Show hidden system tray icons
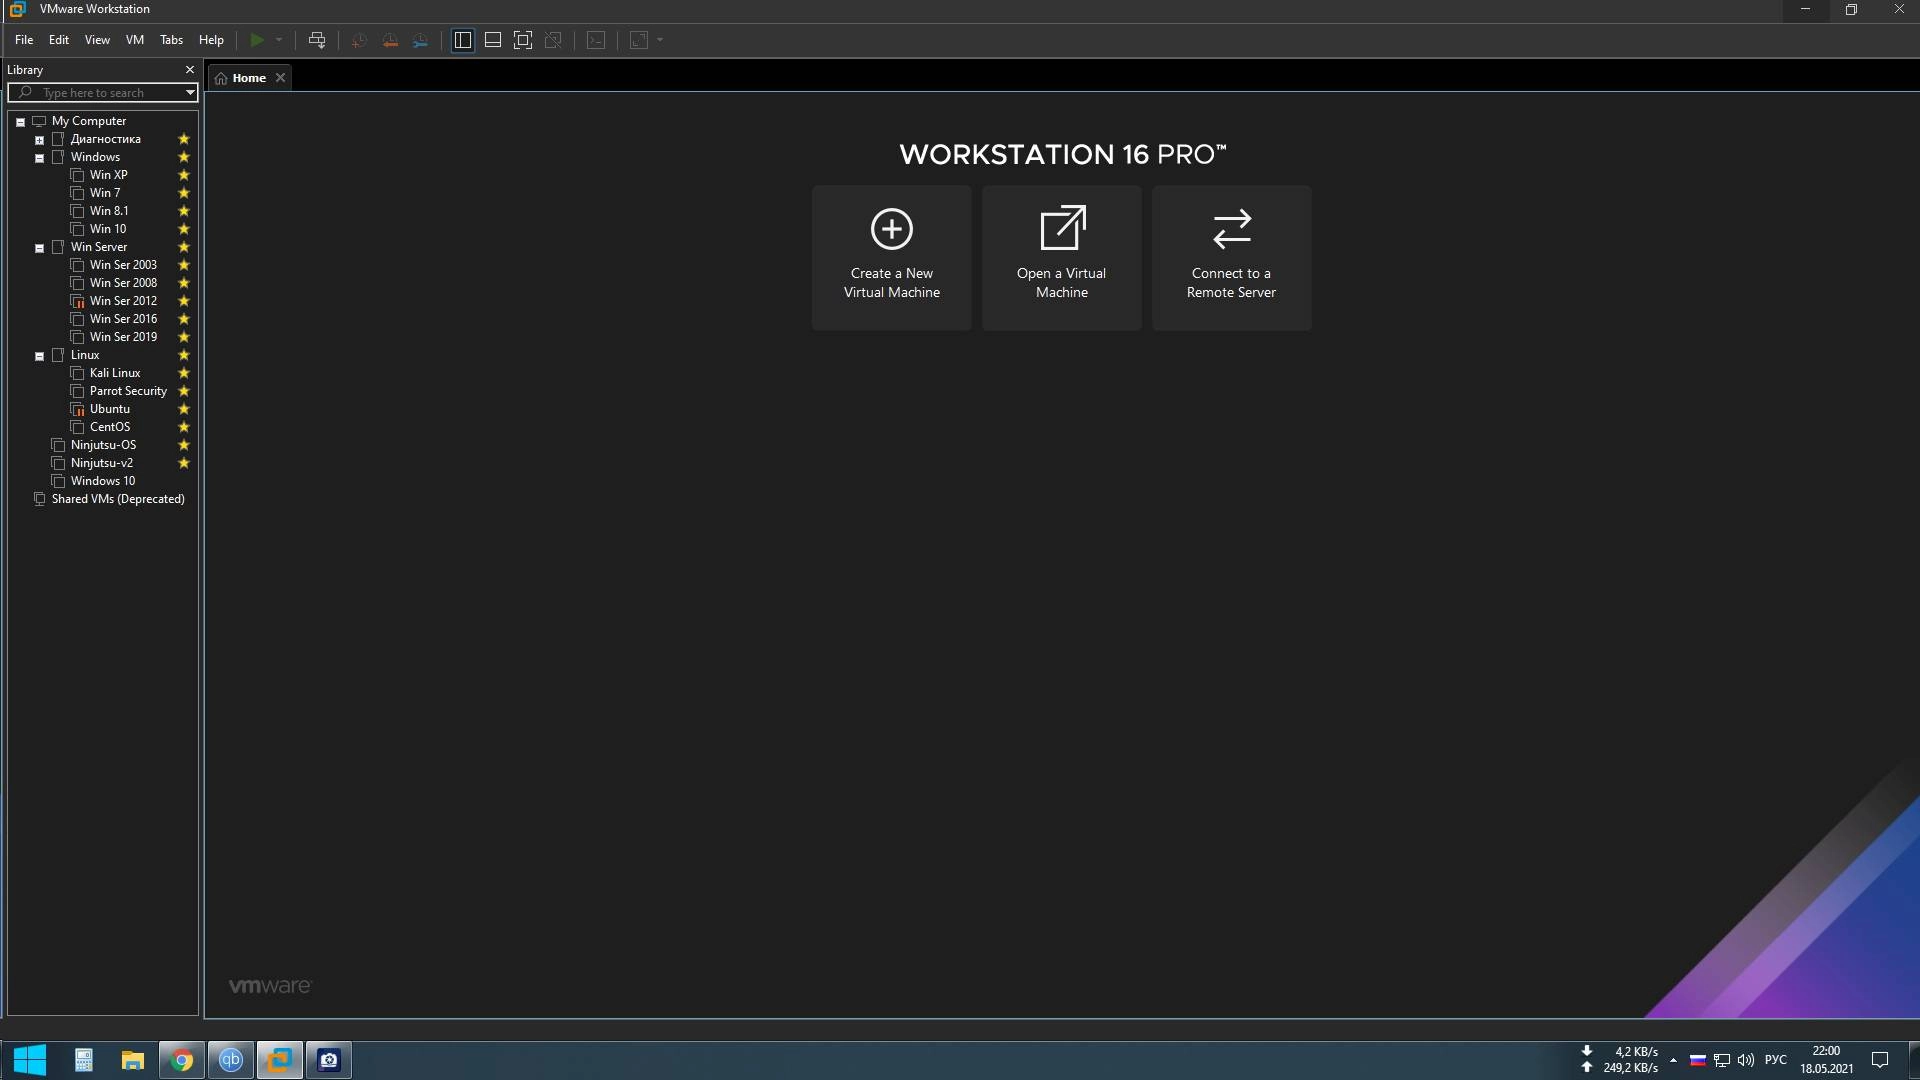Image resolution: width=1920 pixels, height=1080 pixels. click(x=1673, y=1060)
